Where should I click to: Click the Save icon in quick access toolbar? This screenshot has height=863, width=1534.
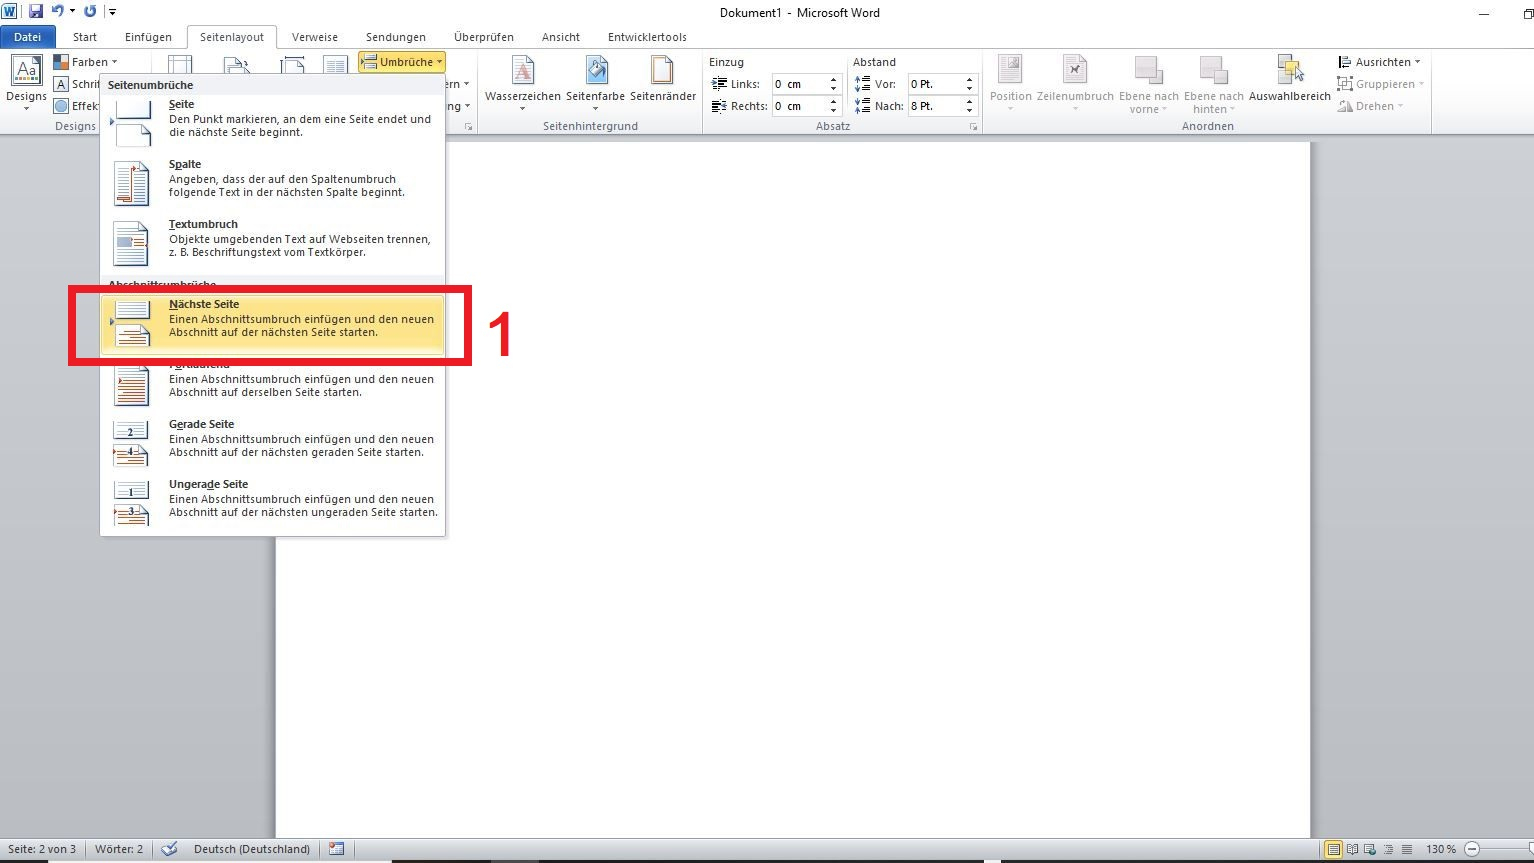pyautogui.click(x=36, y=12)
